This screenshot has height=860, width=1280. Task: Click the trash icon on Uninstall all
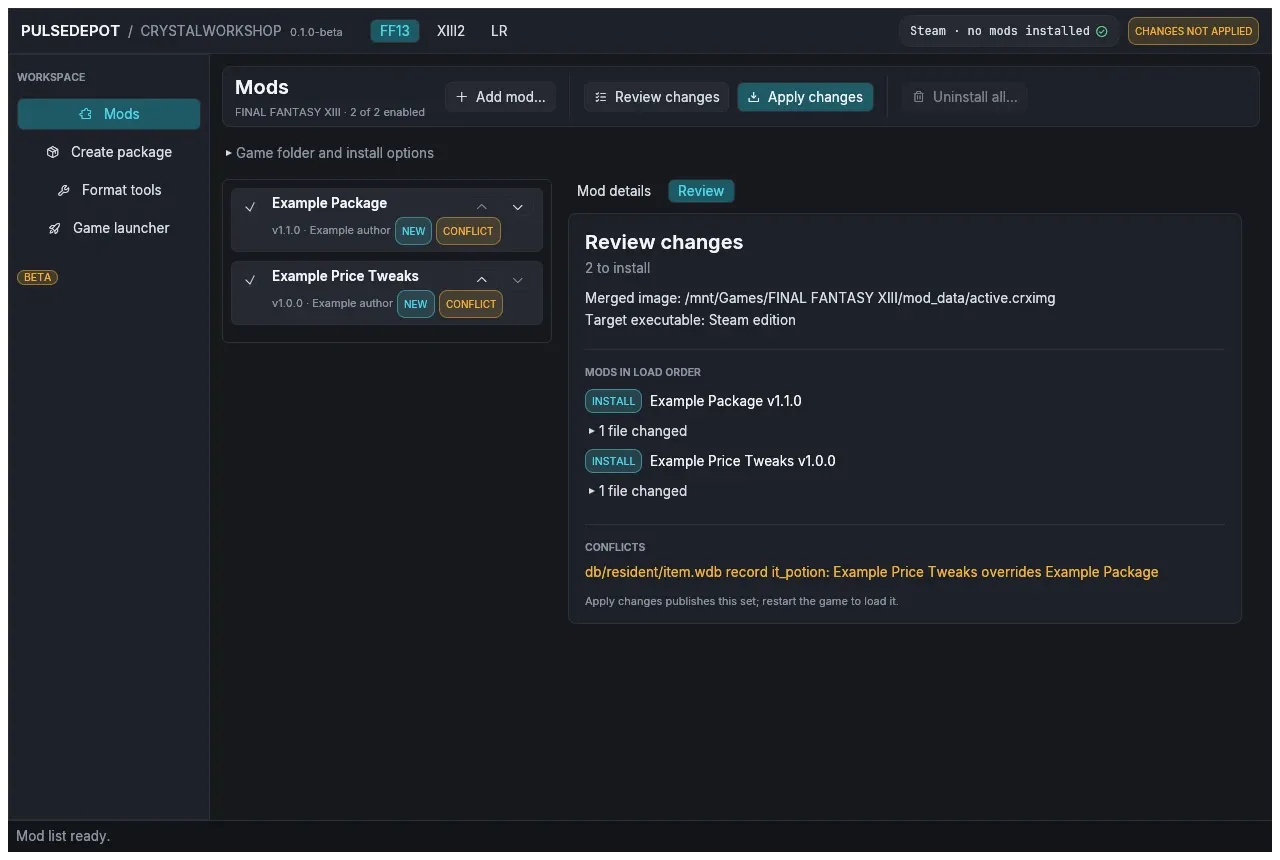coord(919,97)
